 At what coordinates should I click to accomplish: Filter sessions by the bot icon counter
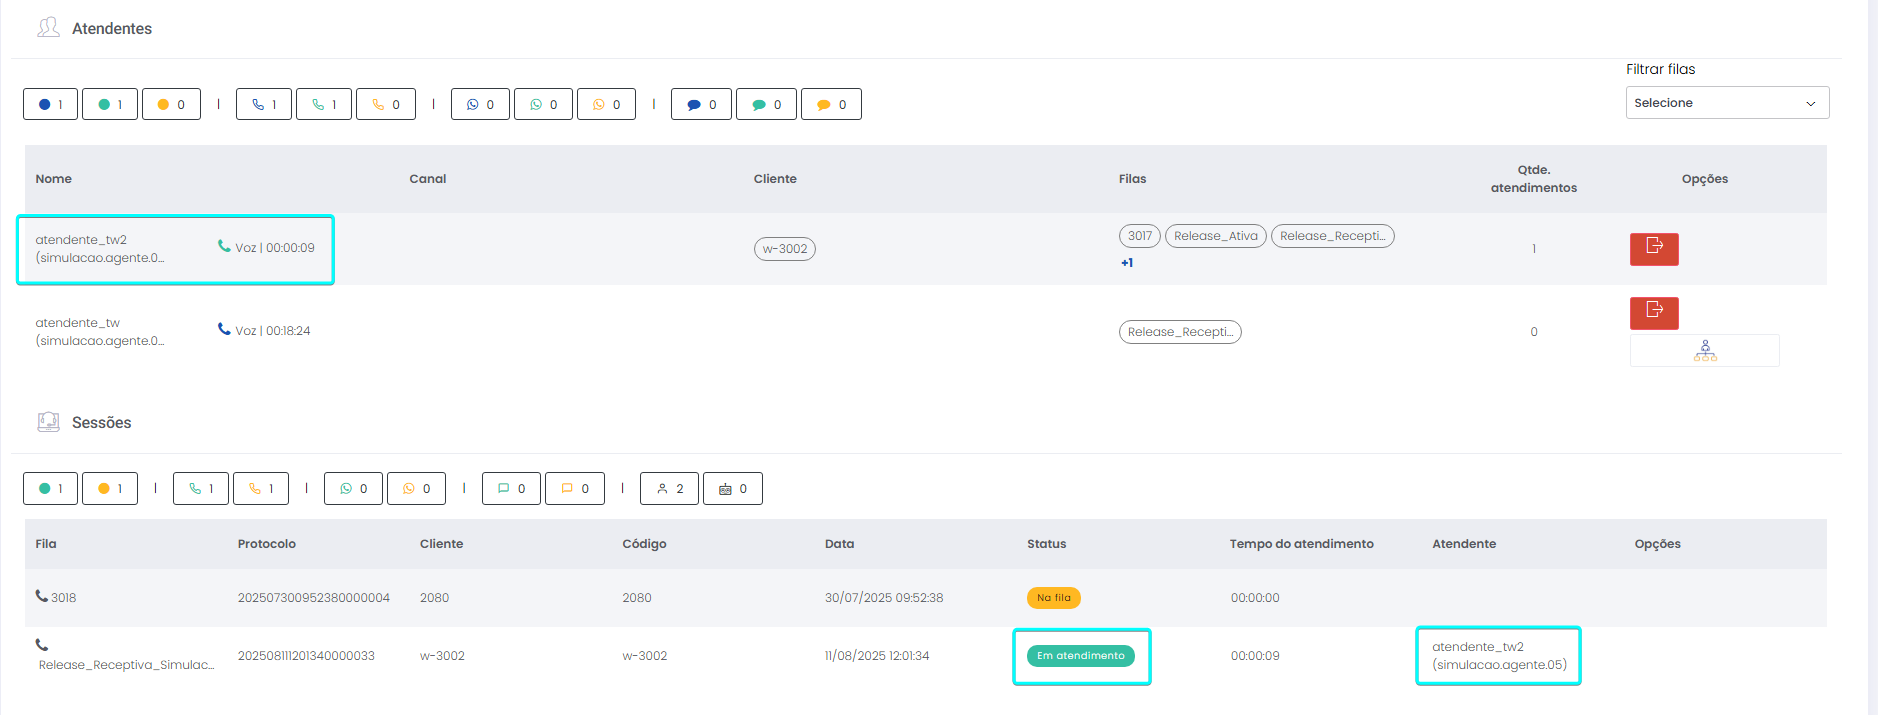(x=732, y=489)
